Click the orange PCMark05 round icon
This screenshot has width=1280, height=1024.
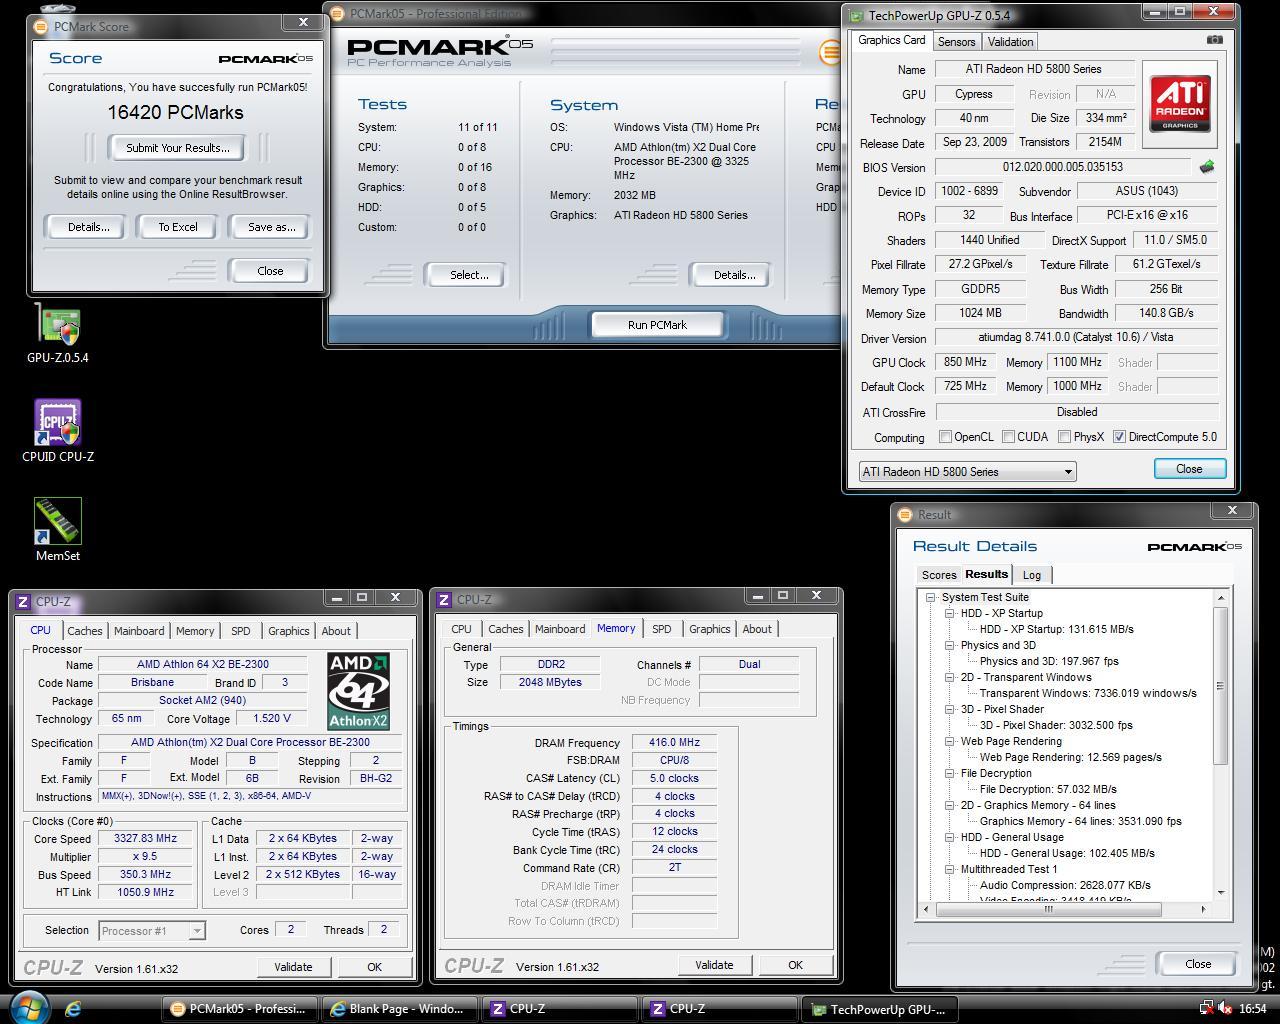point(830,52)
